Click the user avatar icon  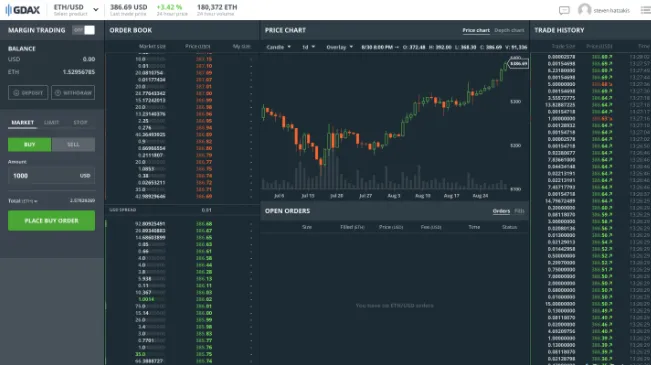(584, 10)
